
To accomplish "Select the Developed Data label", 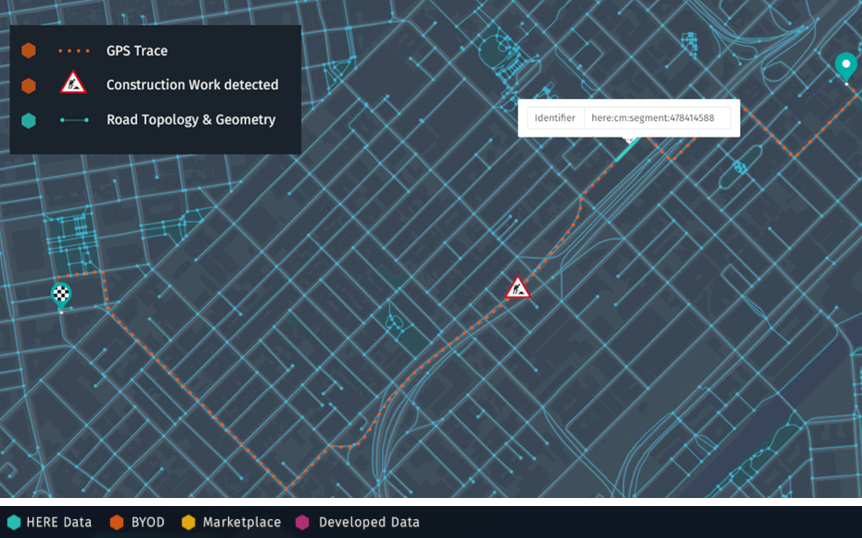I will (369, 522).
